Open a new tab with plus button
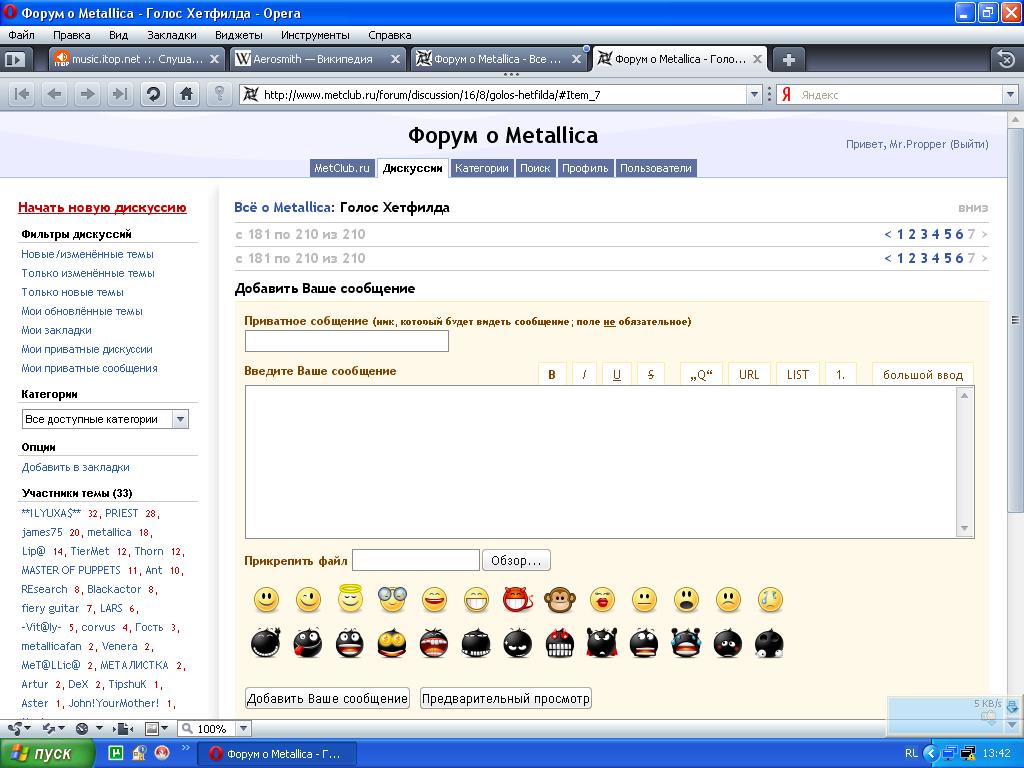Image resolution: width=1024 pixels, height=768 pixels. click(788, 59)
